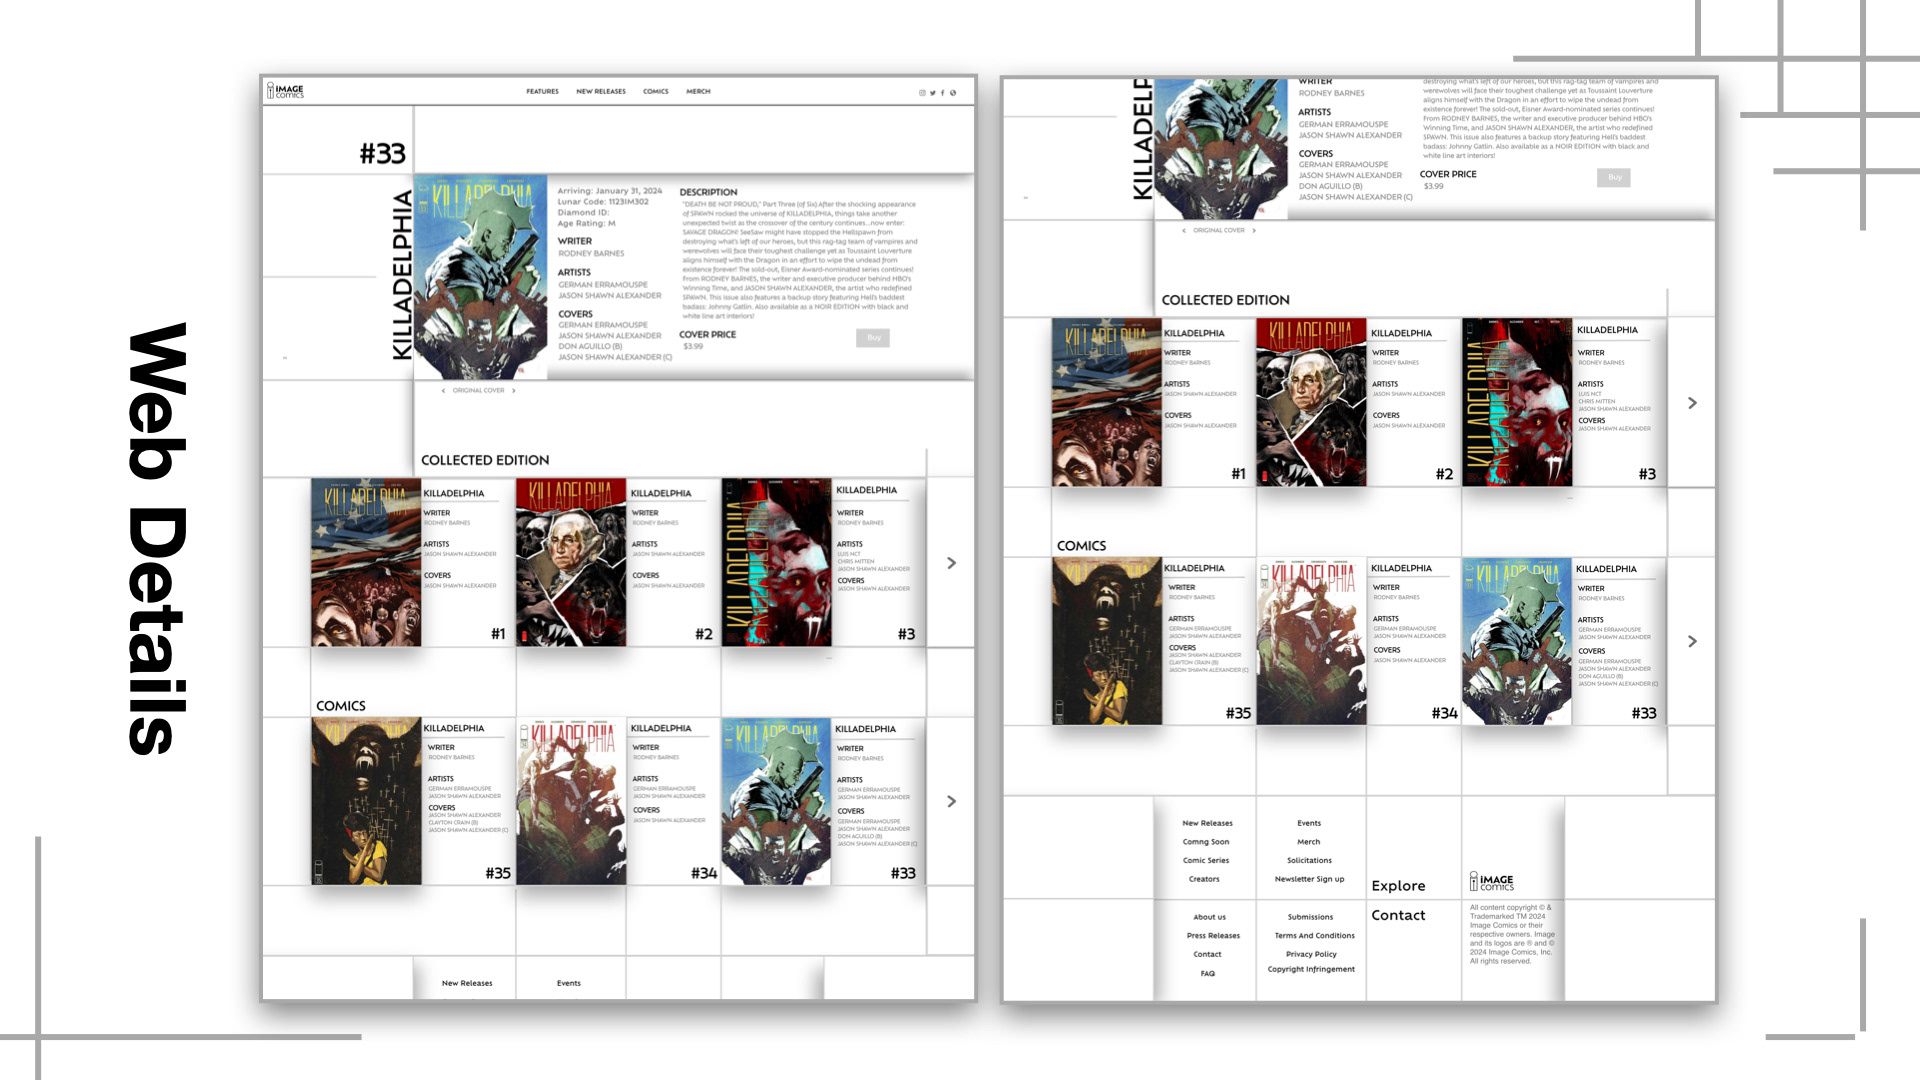Go to next cover arrow beside Original Cover
This screenshot has height=1080, width=1920.
pos(514,391)
